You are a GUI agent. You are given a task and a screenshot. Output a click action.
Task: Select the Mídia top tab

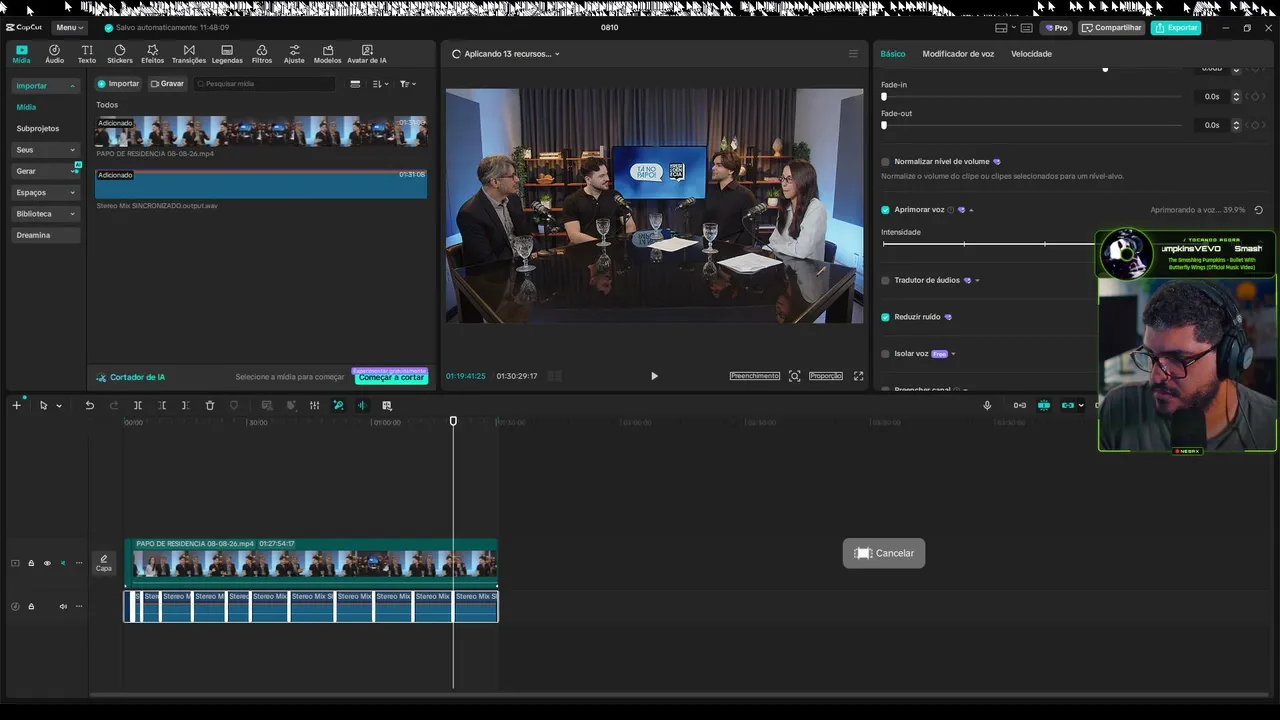(21, 54)
